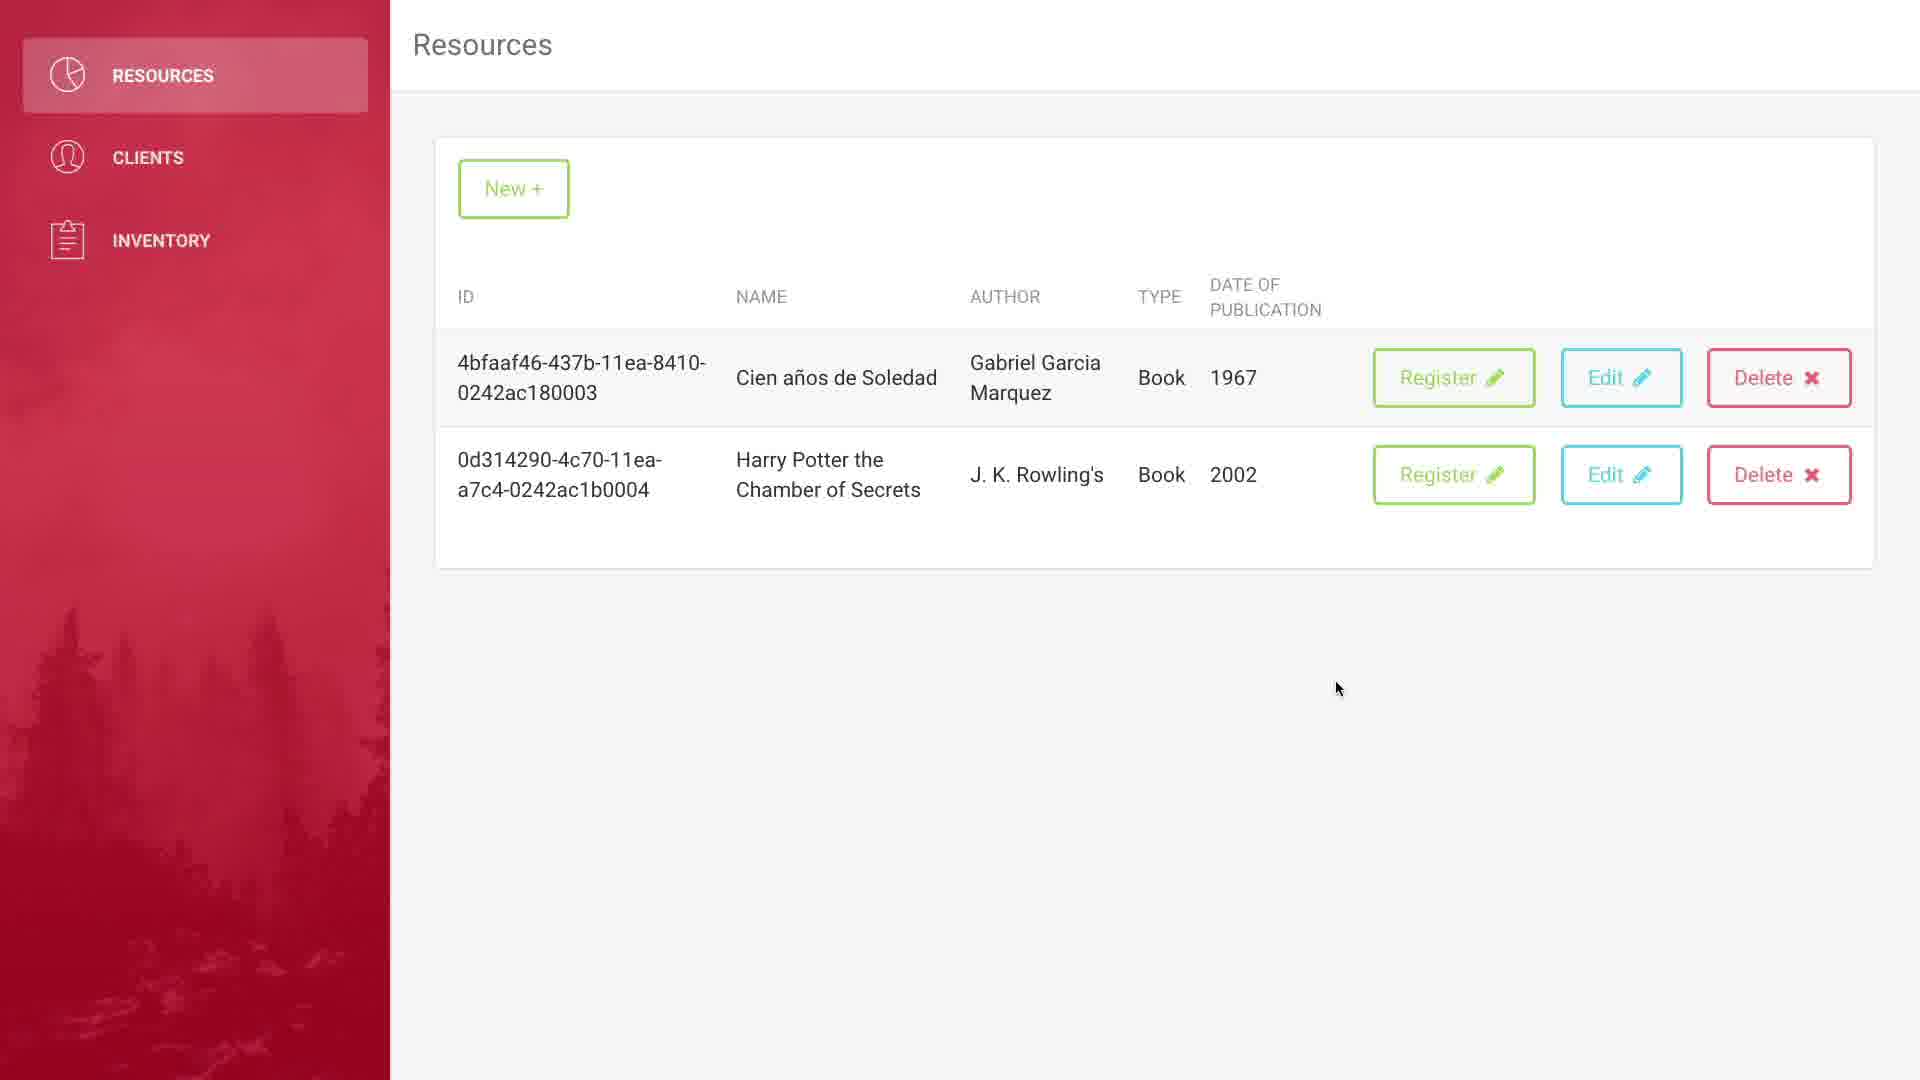Click X icon in Harry Potter Delete
Screen dimensions: 1920x1080
tap(1811, 475)
